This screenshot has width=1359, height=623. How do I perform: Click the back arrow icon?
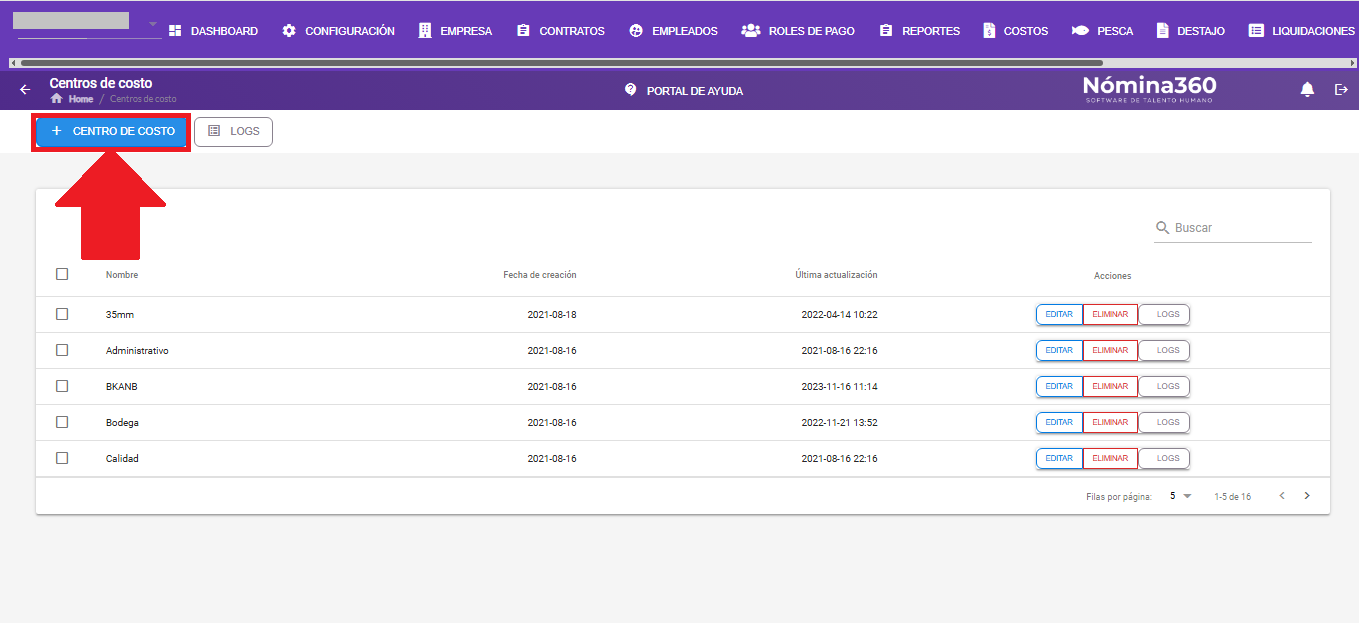pyautogui.click(x=25, y=90)
